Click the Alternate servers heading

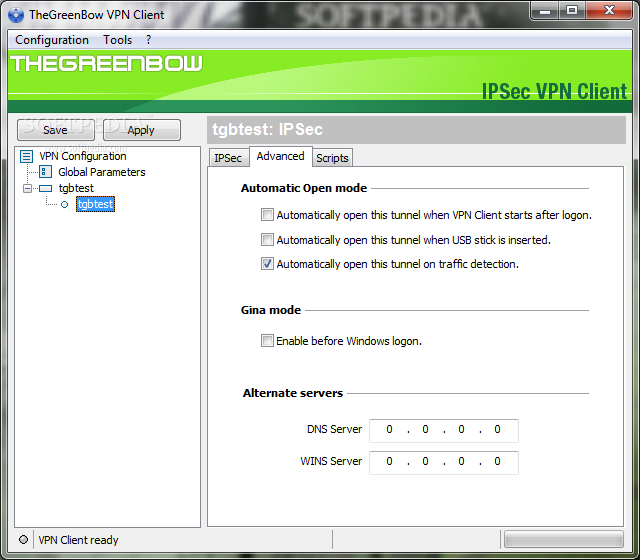point(293,393)
